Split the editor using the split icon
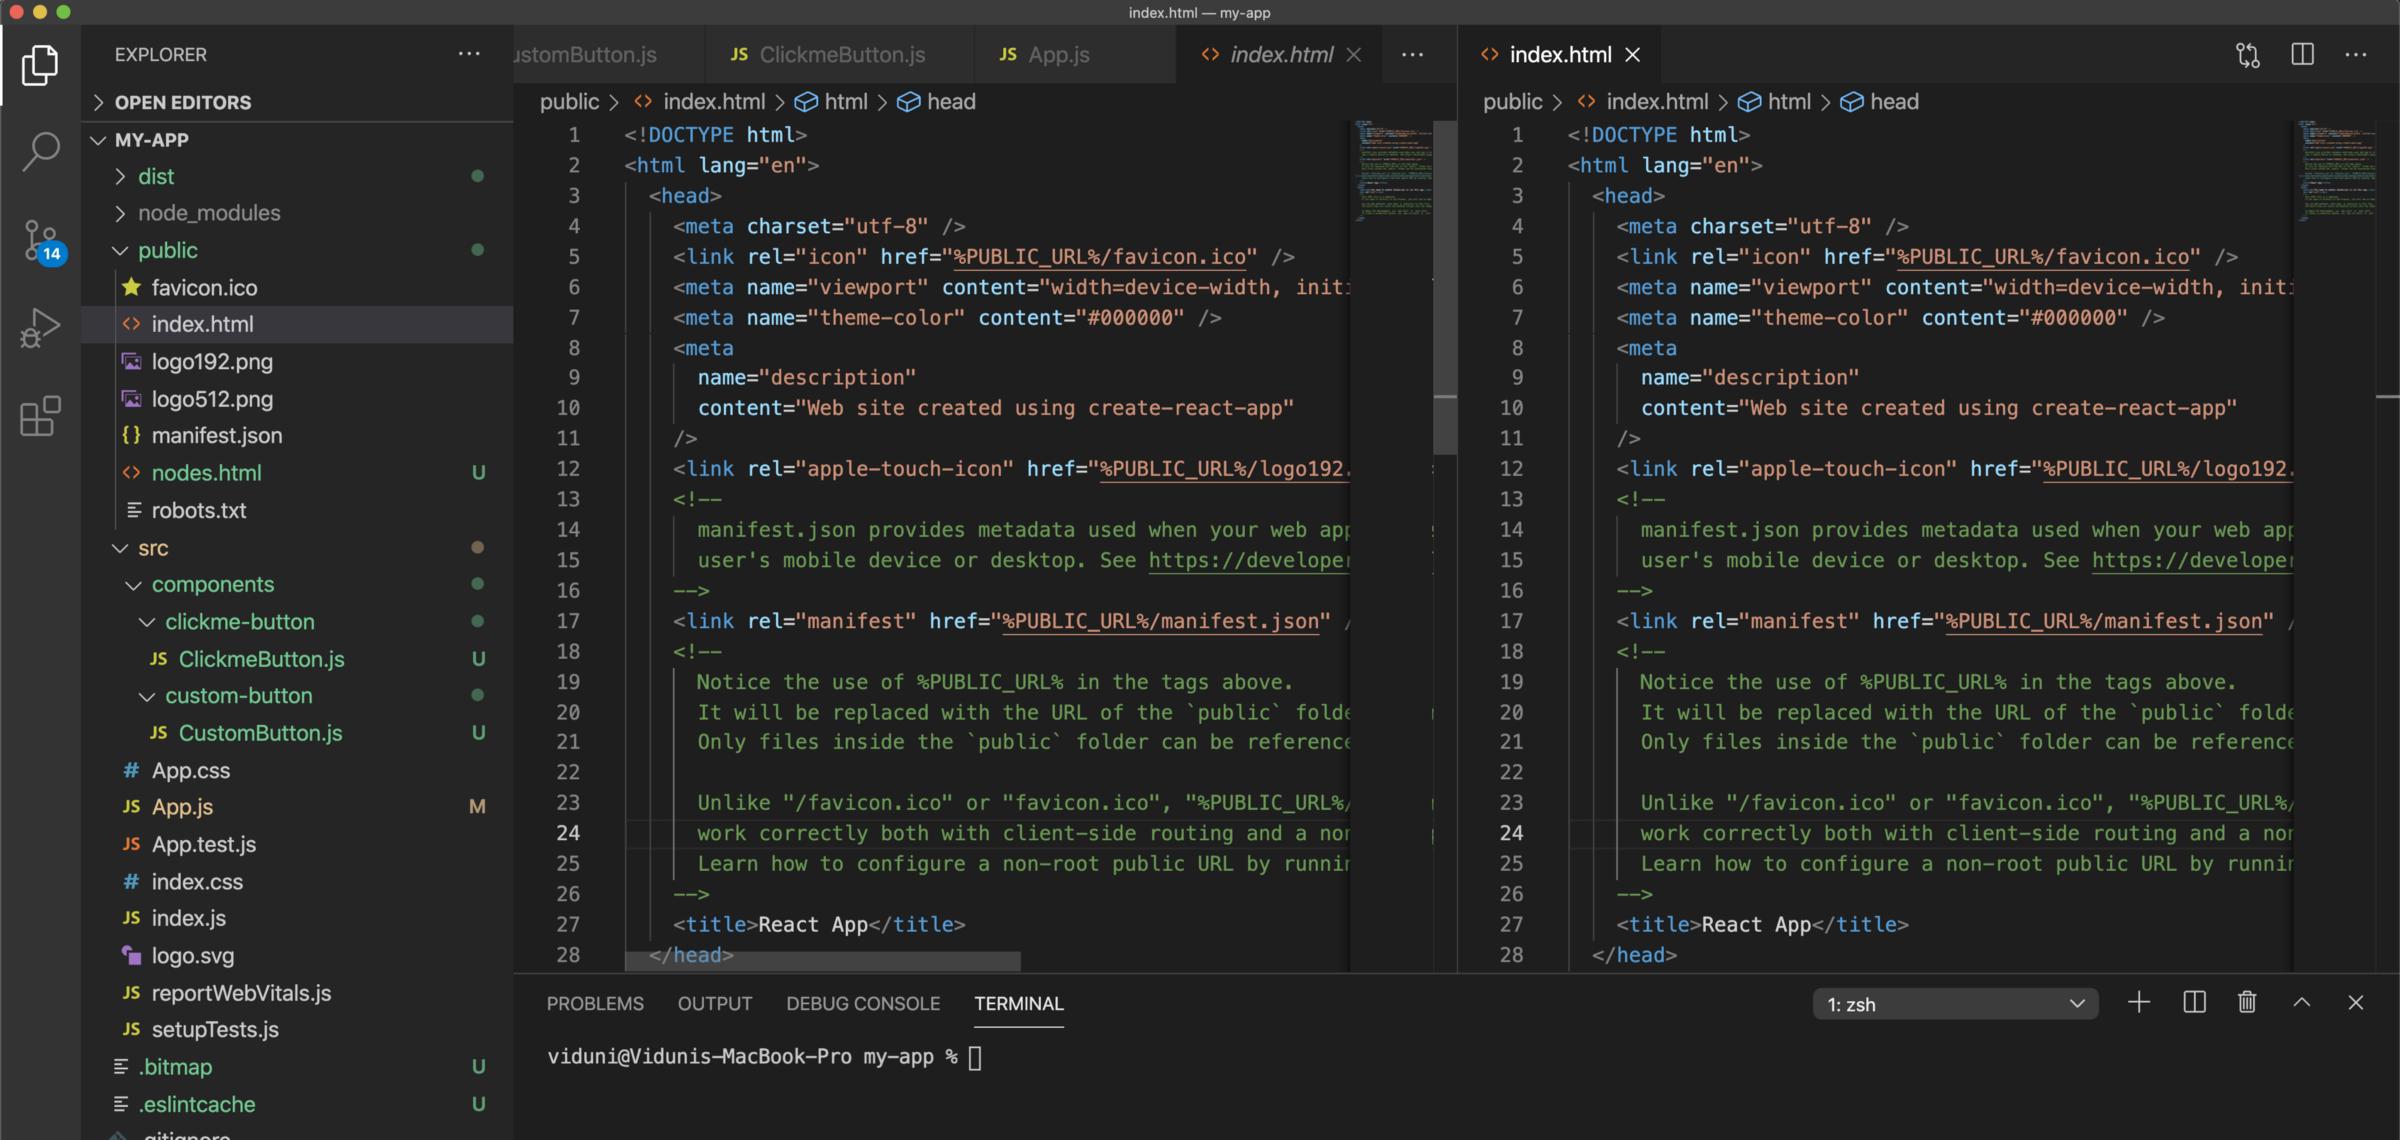Viewport: 2400px width, 1140px height. (x=2302, y=55)
